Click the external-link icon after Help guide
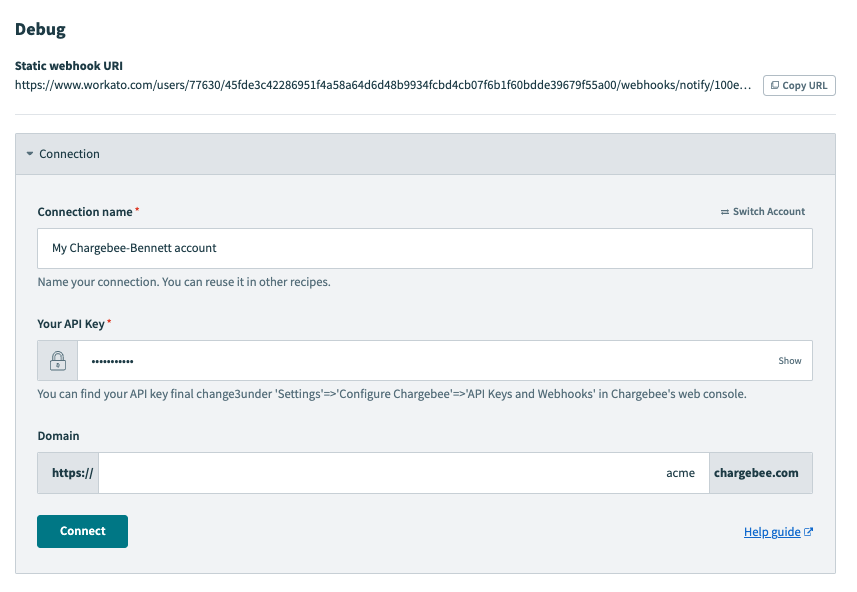Image resolution: width=857 pixels, height=592 pixels. [808, 531]
